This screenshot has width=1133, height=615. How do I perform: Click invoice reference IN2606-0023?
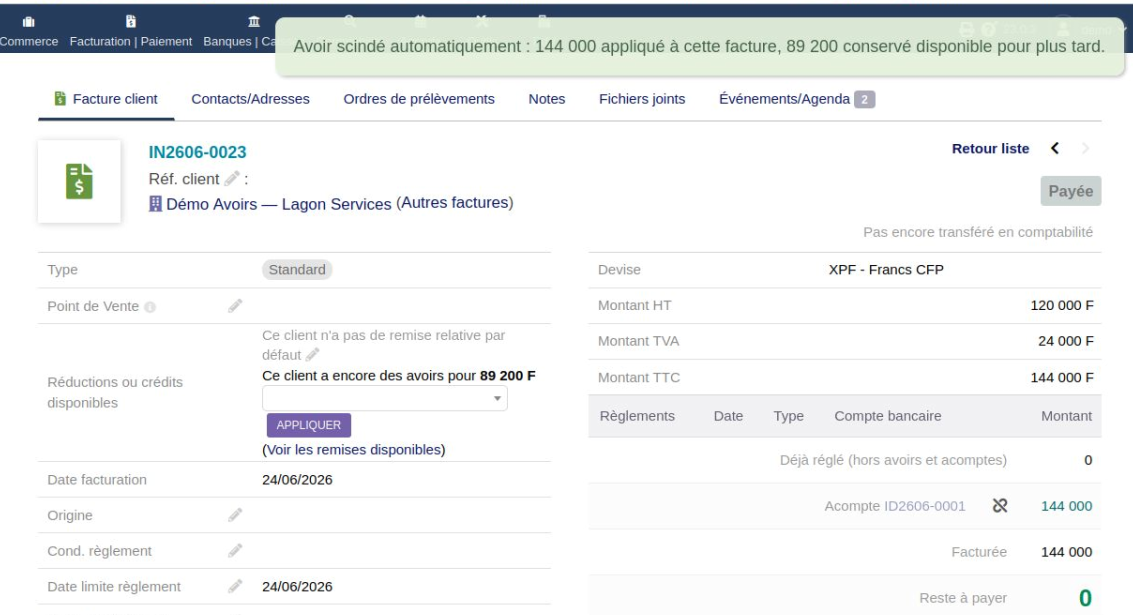[x=197, y=152]
